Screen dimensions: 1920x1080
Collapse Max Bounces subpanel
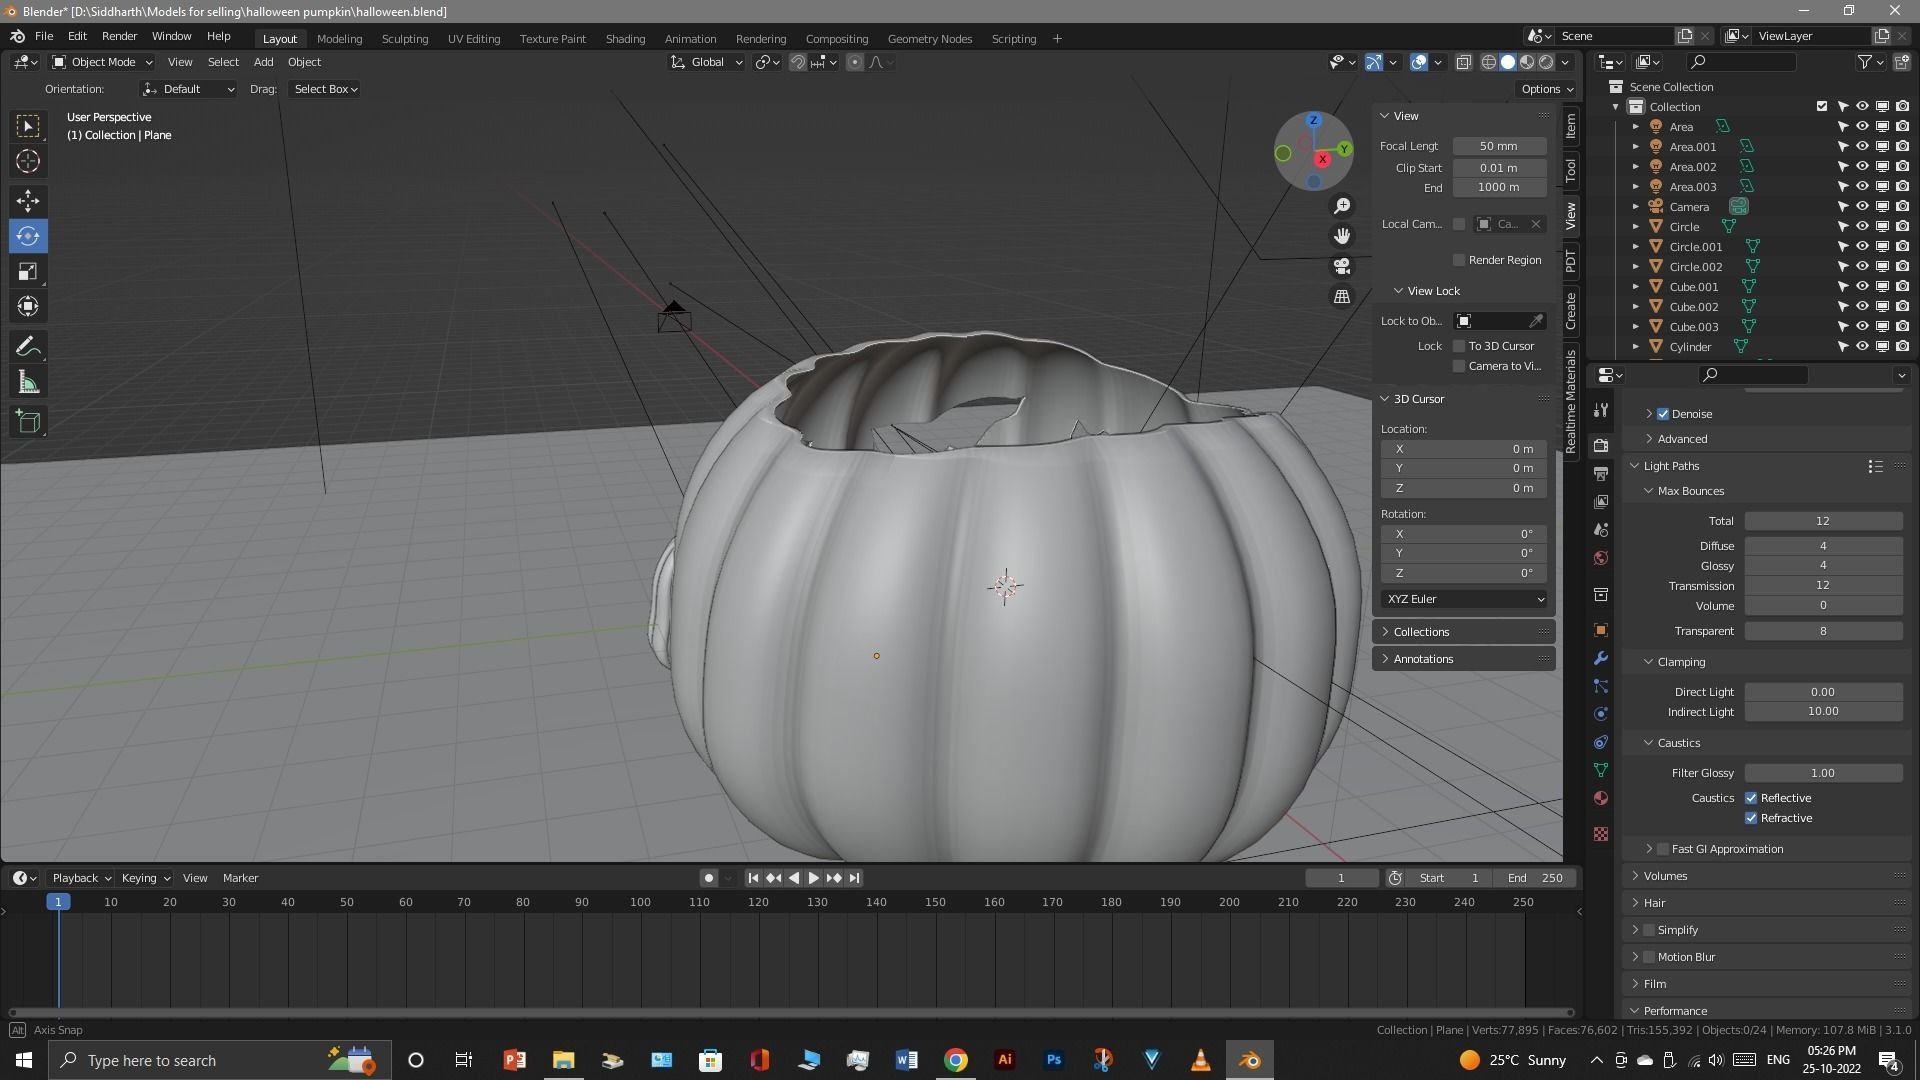1689,491
